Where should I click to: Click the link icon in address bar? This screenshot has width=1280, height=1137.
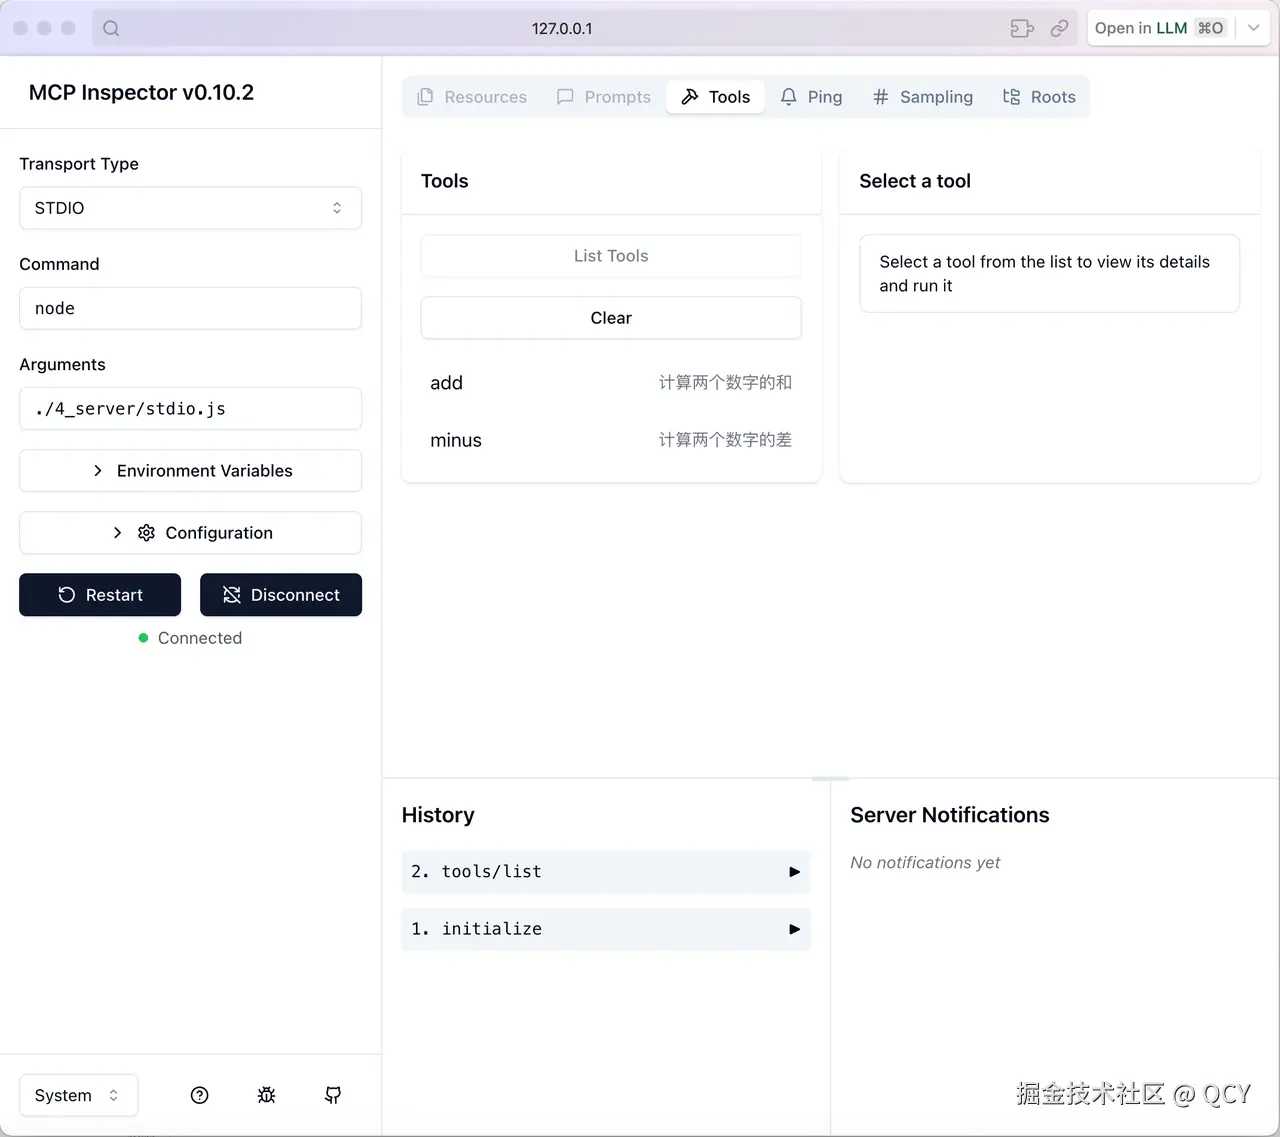(x=1059, y=28)
